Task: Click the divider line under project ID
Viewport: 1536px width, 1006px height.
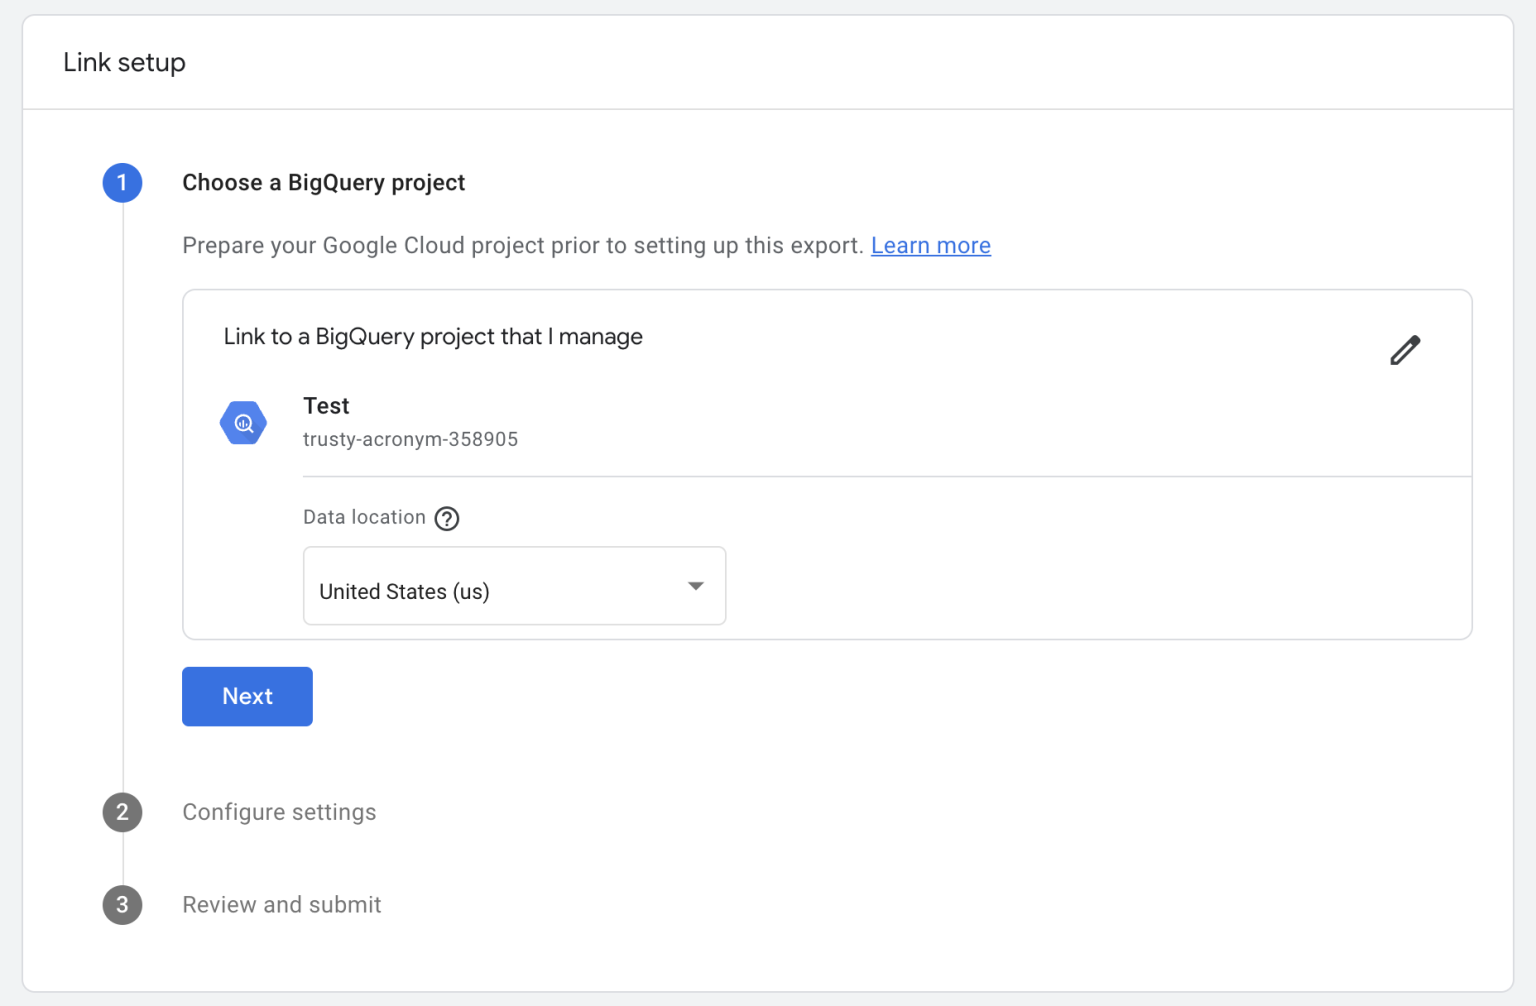Action: (x=886, y=477)
